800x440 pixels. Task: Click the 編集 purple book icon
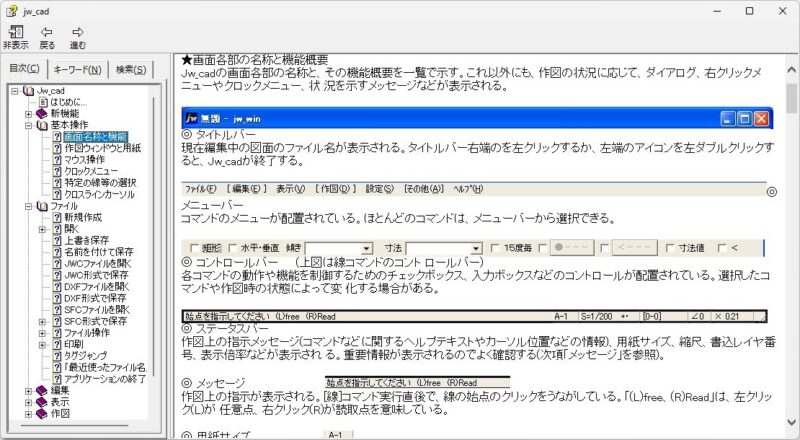click(42, 391)
